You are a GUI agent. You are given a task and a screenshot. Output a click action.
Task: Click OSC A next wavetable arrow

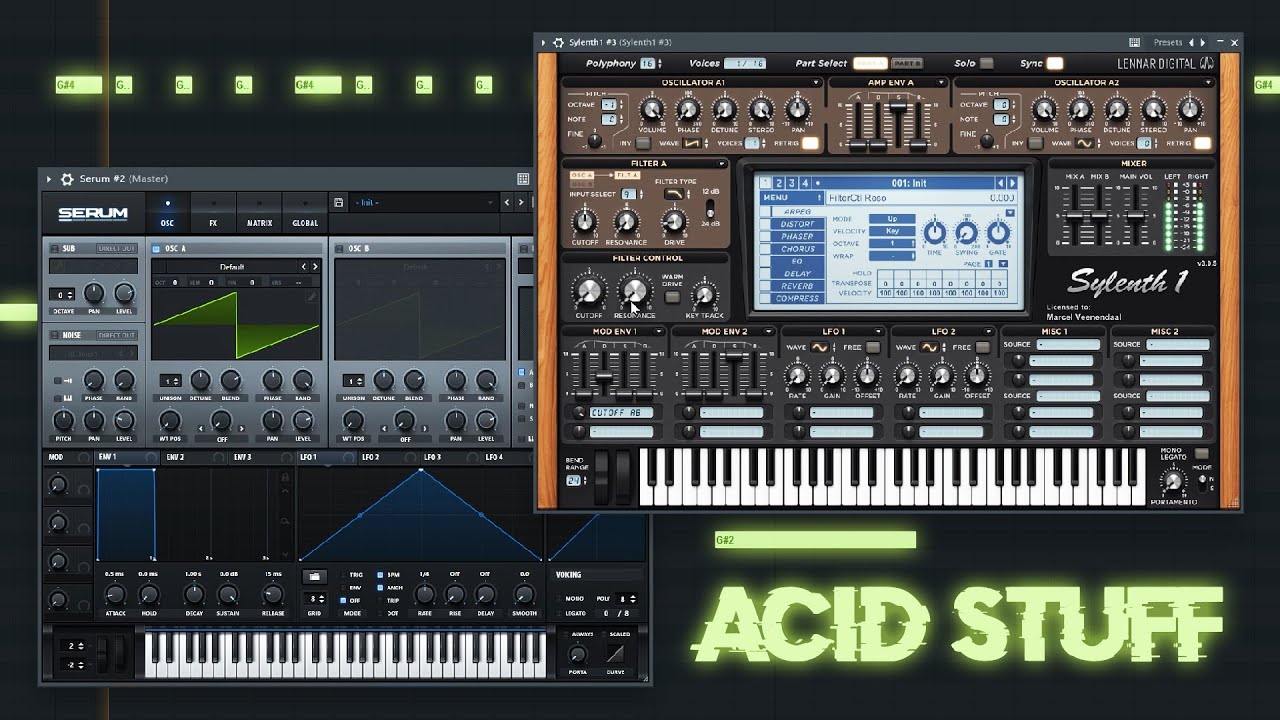point(315,267)
